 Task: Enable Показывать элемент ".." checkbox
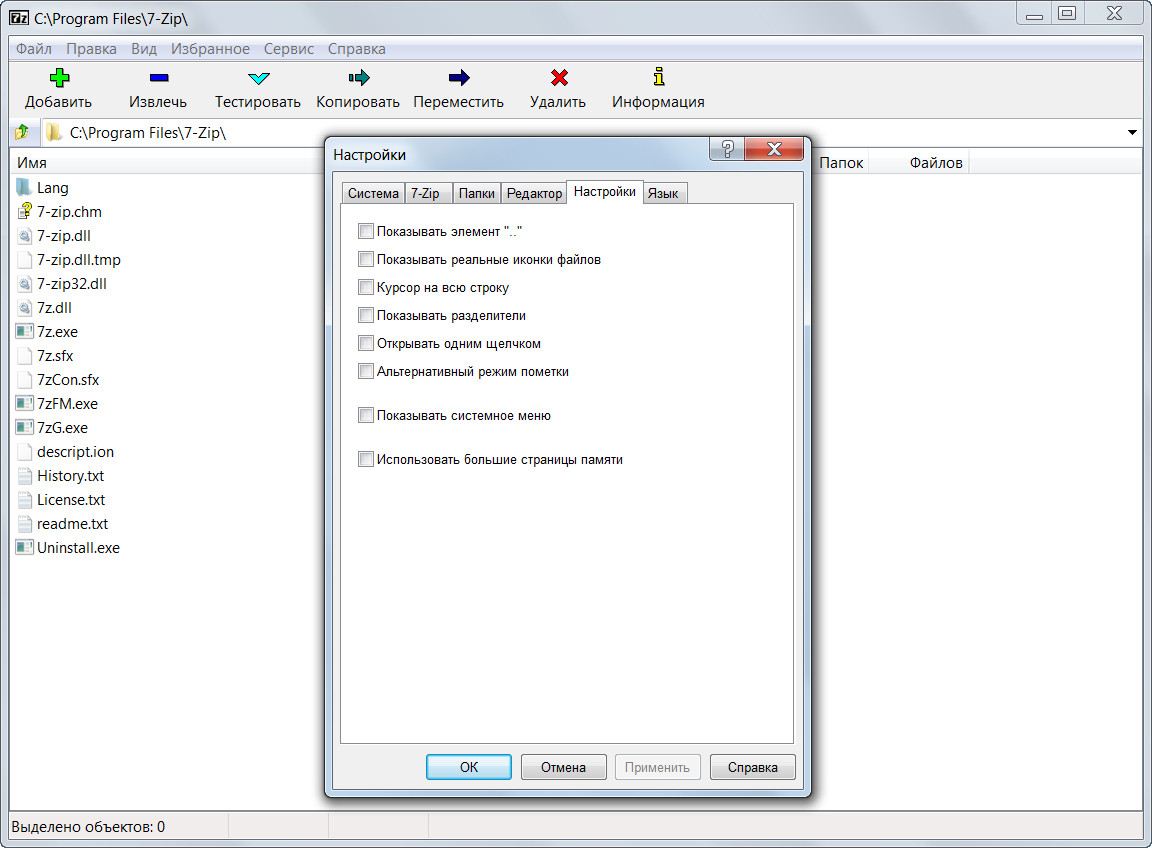[x=365, y=231]
